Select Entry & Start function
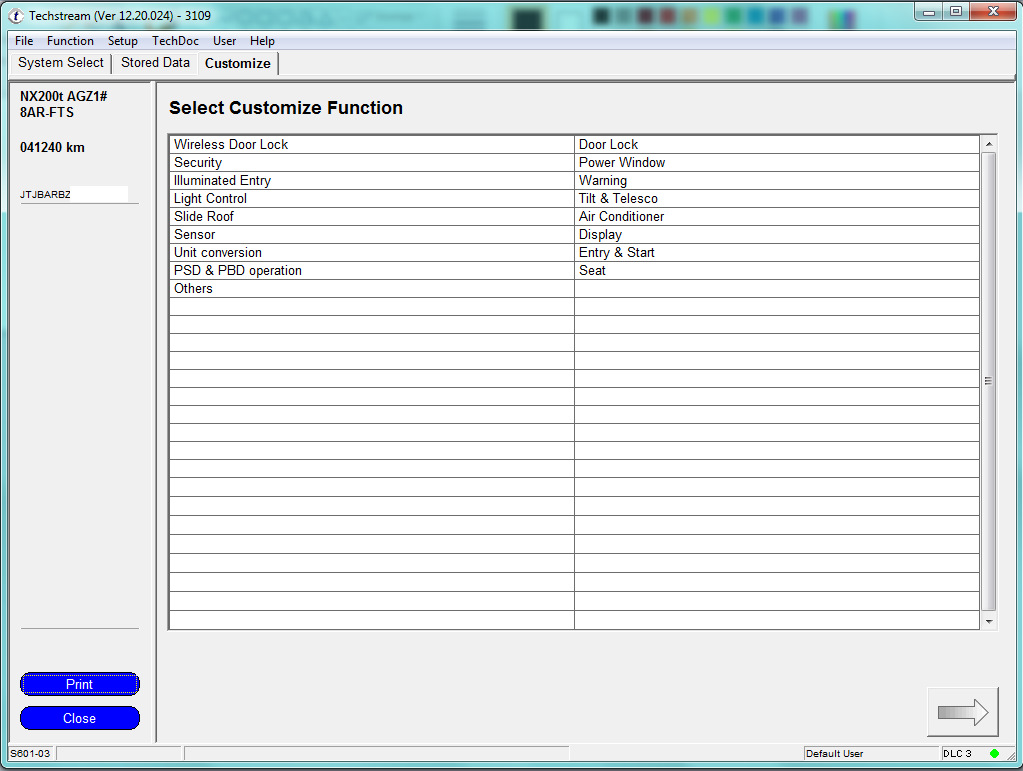 [x=776, y=252]
